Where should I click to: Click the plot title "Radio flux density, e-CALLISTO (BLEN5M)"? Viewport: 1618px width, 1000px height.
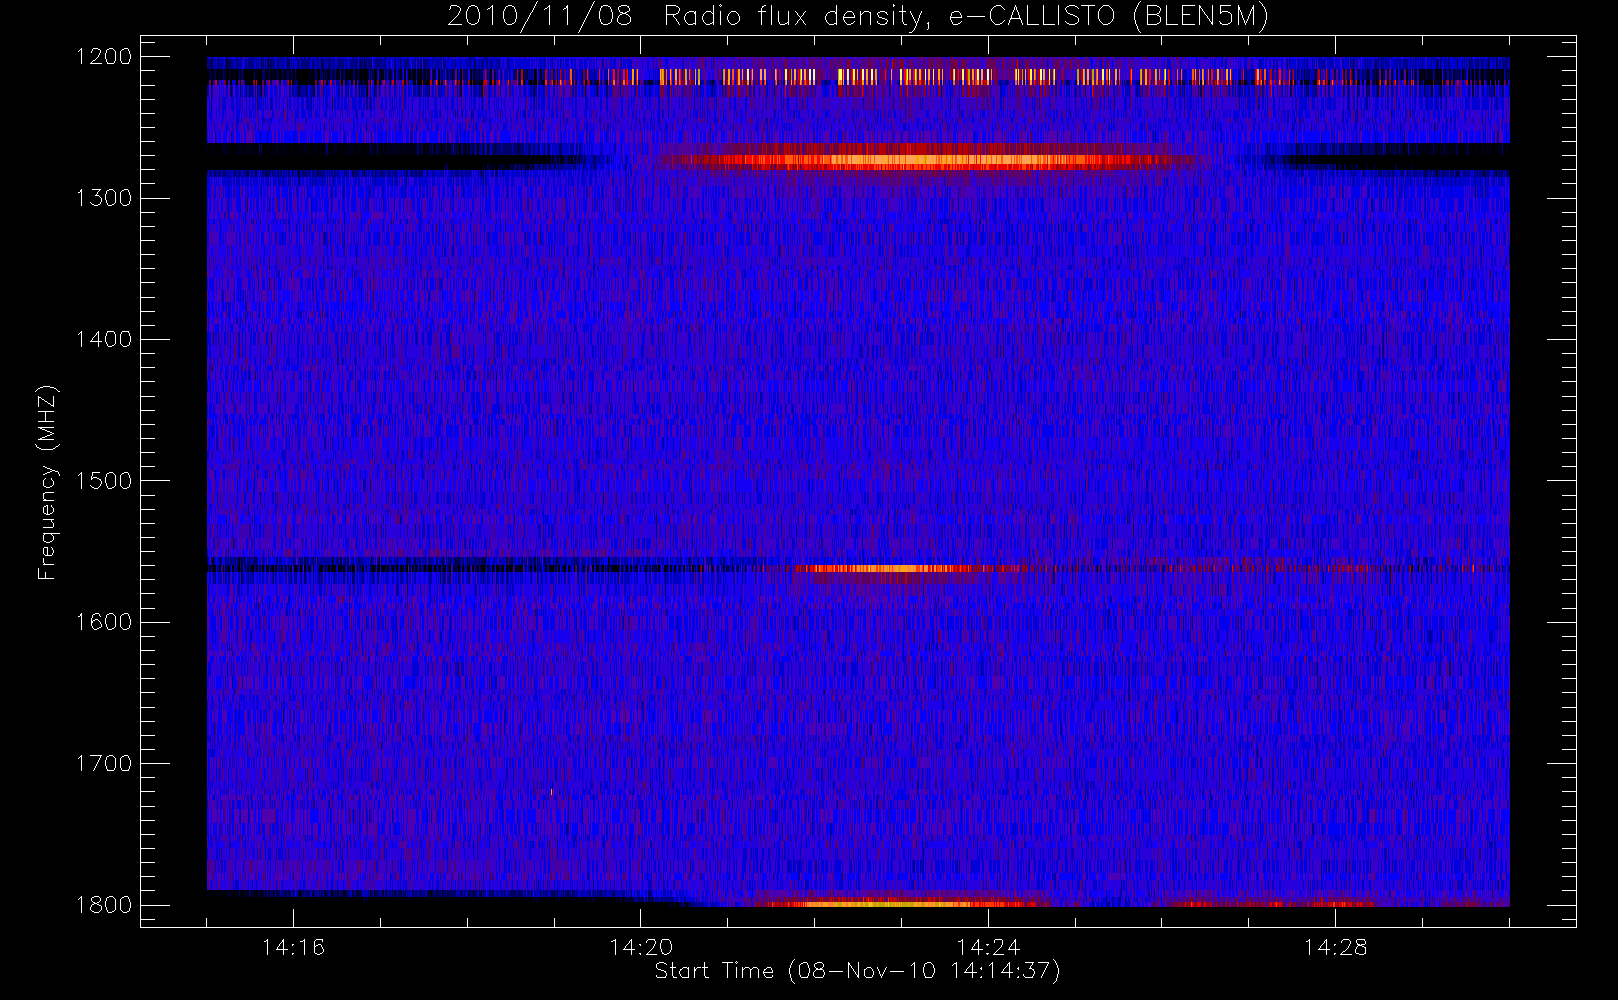pos(966,16)
